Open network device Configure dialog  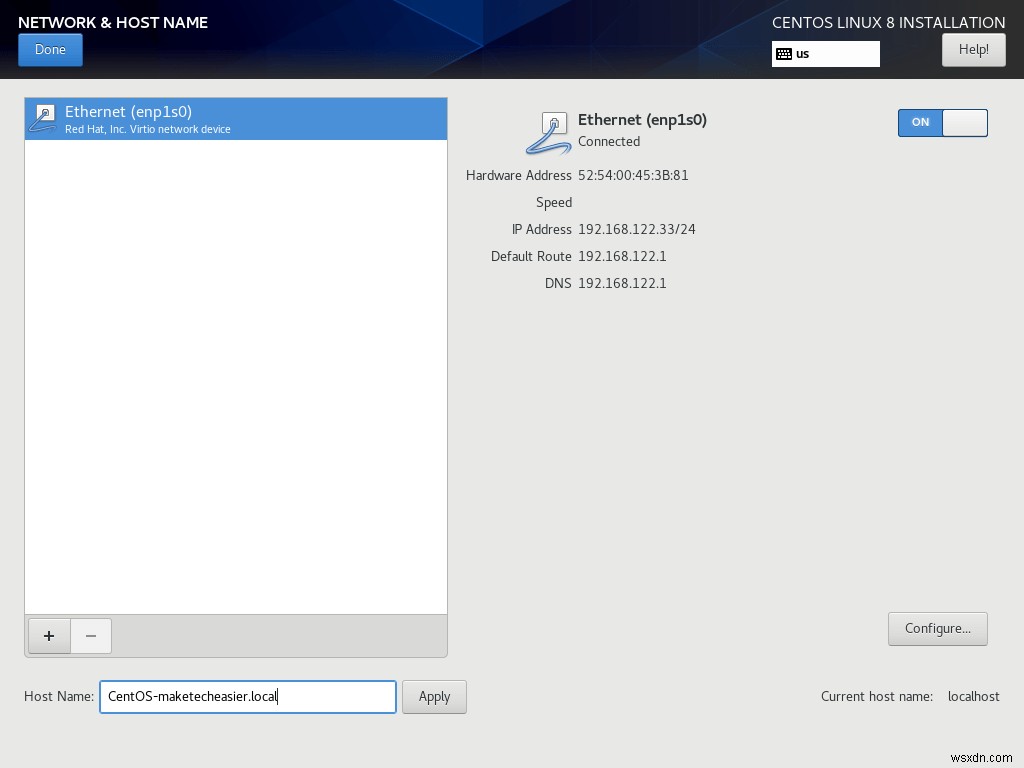pyautogui.click(x=937, y=628)
